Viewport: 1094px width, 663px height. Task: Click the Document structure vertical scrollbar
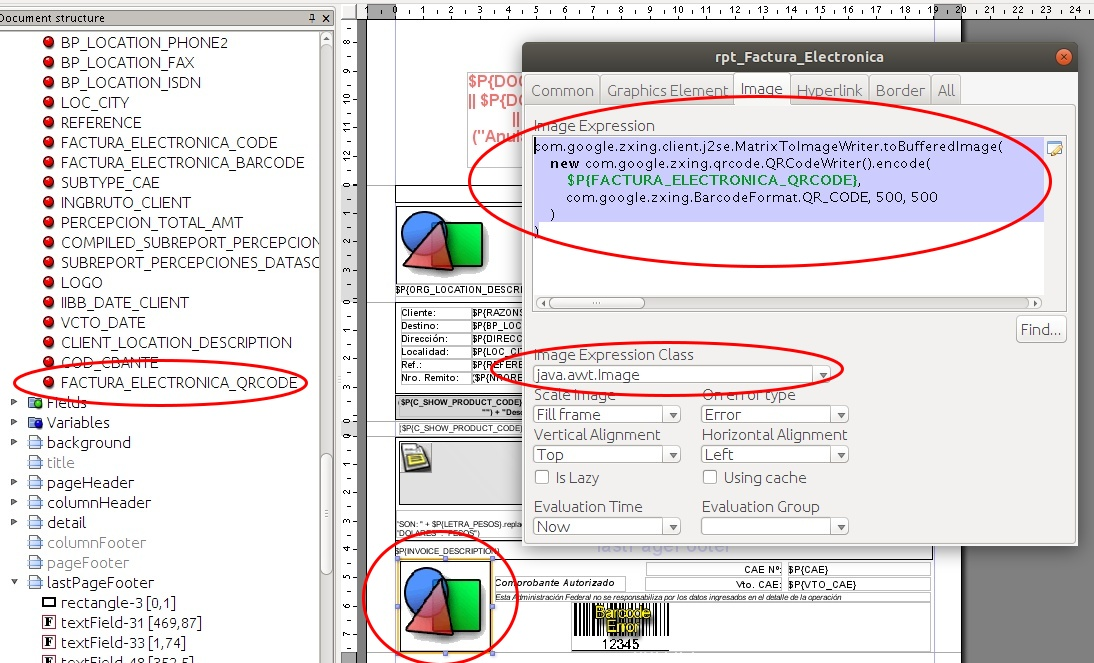(326, 513)
